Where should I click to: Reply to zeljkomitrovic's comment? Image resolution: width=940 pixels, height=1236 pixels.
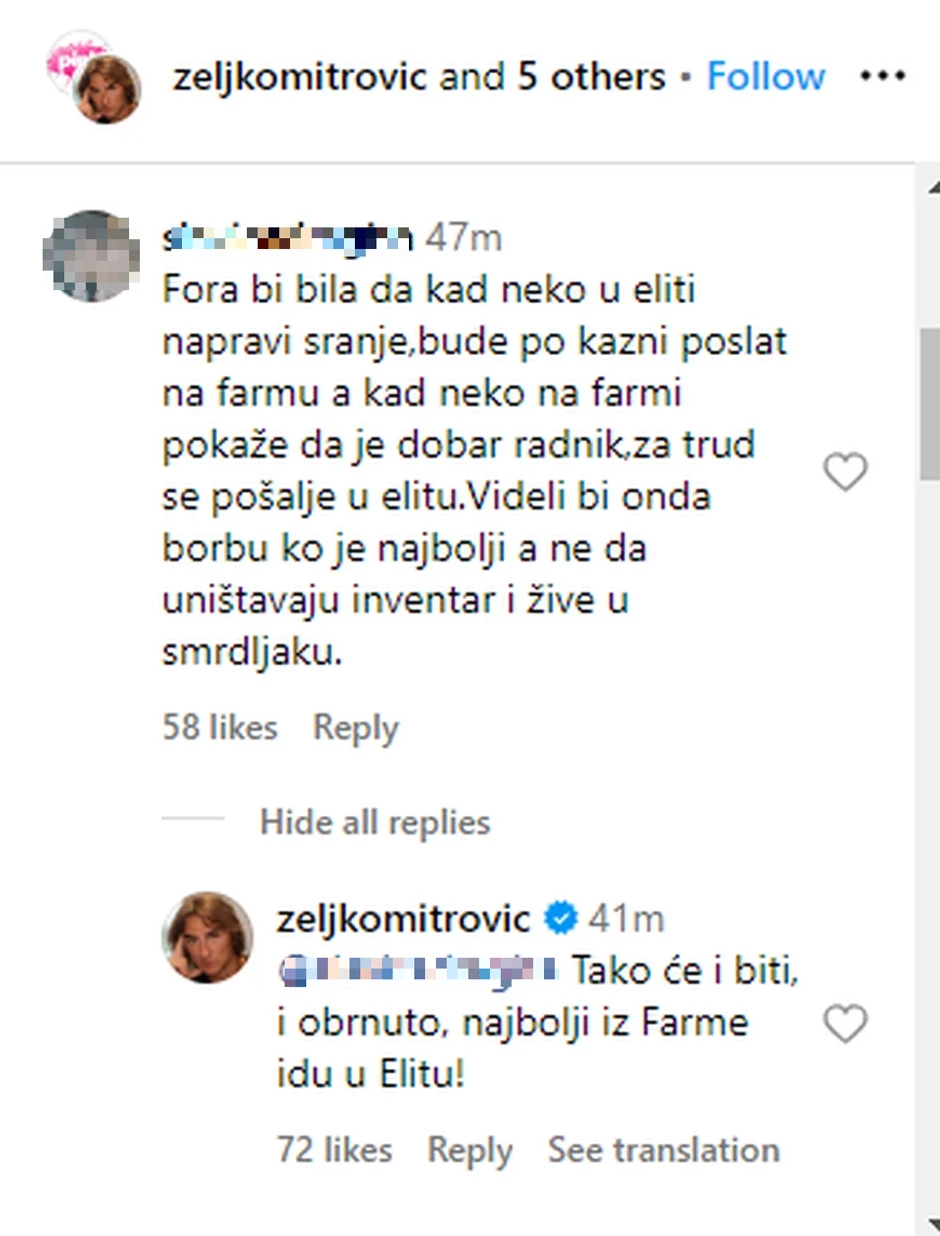point(470,1150)
